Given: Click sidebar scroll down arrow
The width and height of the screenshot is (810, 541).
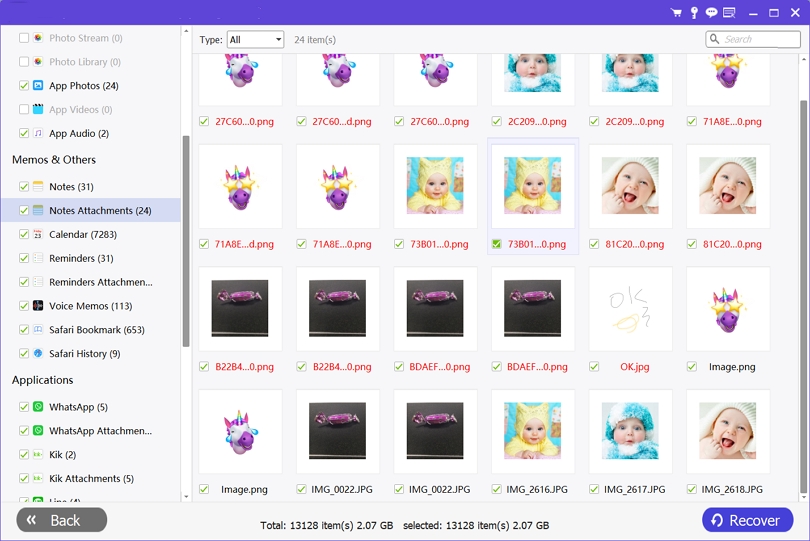Looking at the screenshot, I should pyautogui.click(x=185, y=496).
